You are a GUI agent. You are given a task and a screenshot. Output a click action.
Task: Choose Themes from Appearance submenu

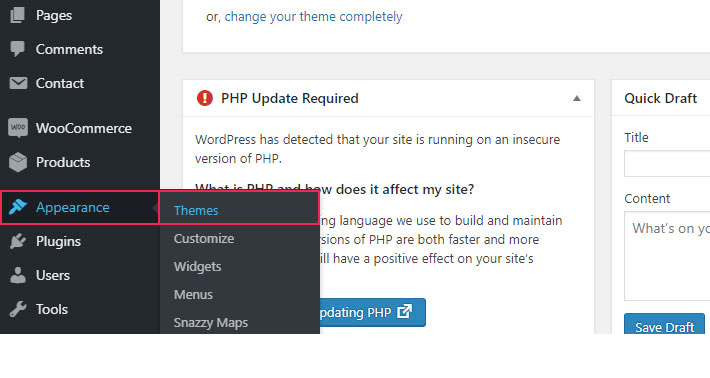coord(196,211)
